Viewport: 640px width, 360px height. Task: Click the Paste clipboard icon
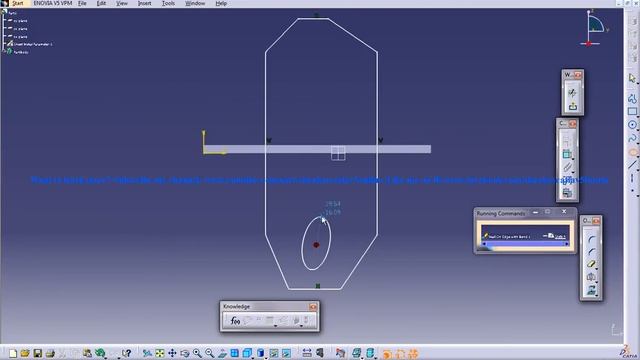pyautogui.click(x=87, y=353)
